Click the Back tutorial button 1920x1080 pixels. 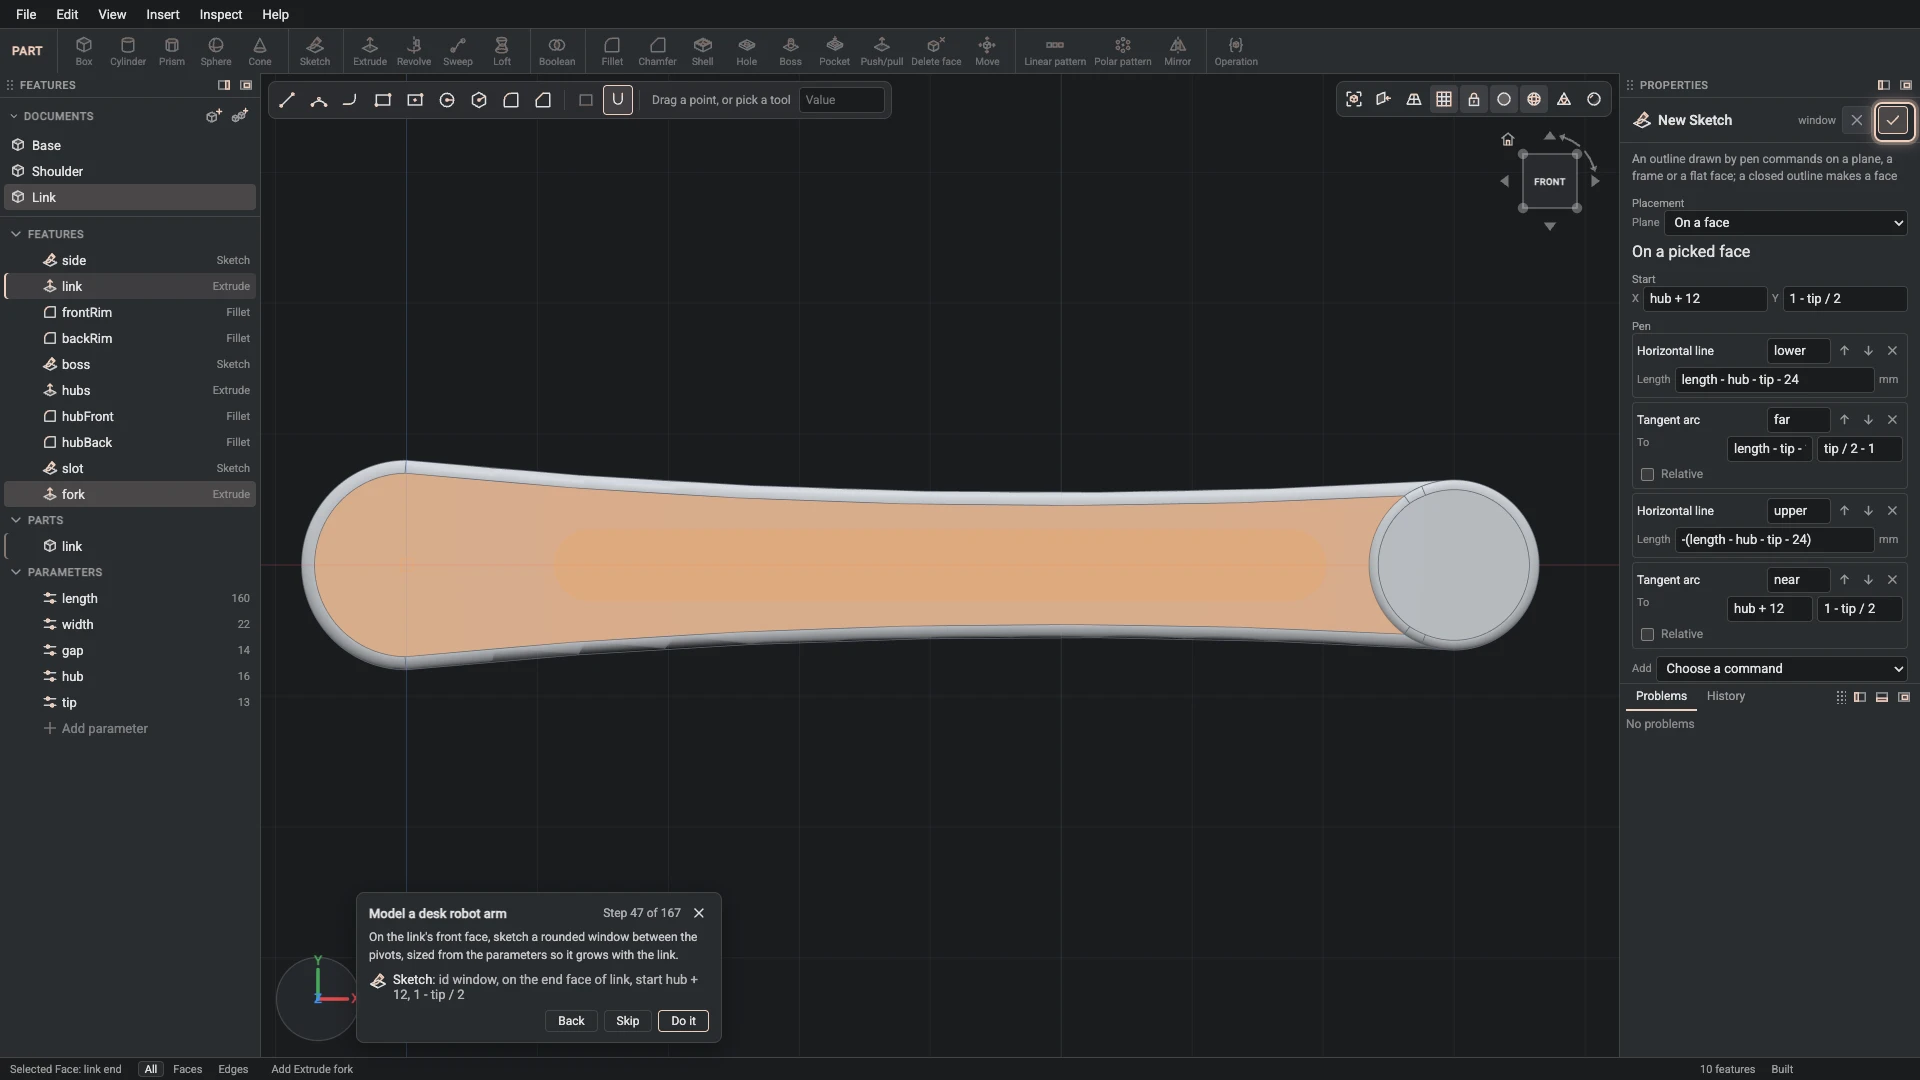click(x=571, y=1021)
